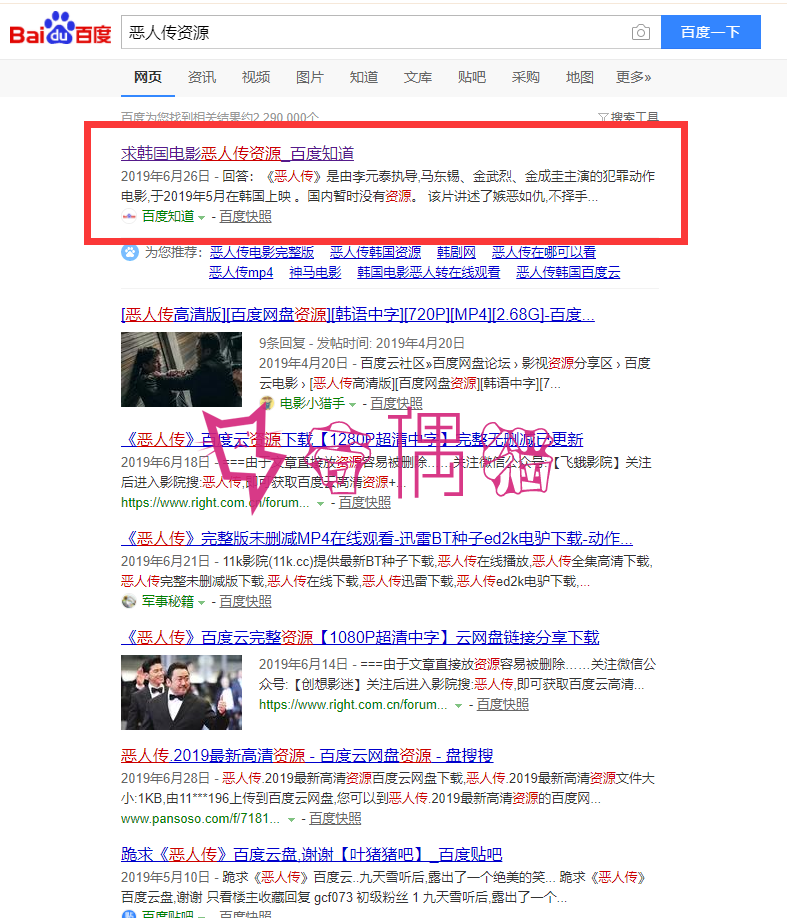Open [恶人传高清版][百度网盘资源] 720P result
The width and height of the screenshot is (787, 918).
(x=358, y=314)
